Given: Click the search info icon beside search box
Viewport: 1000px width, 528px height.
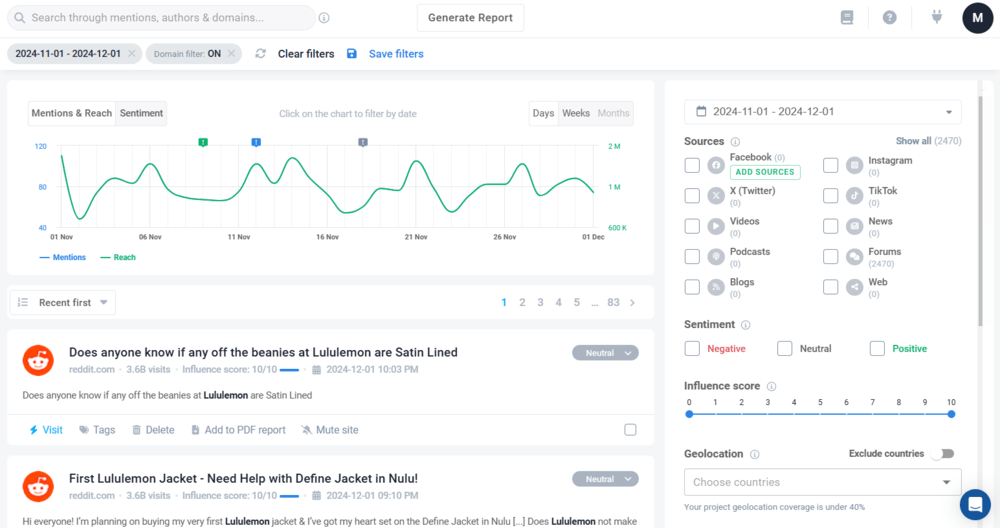Looking at the screenshot, I should click(324, 18).
